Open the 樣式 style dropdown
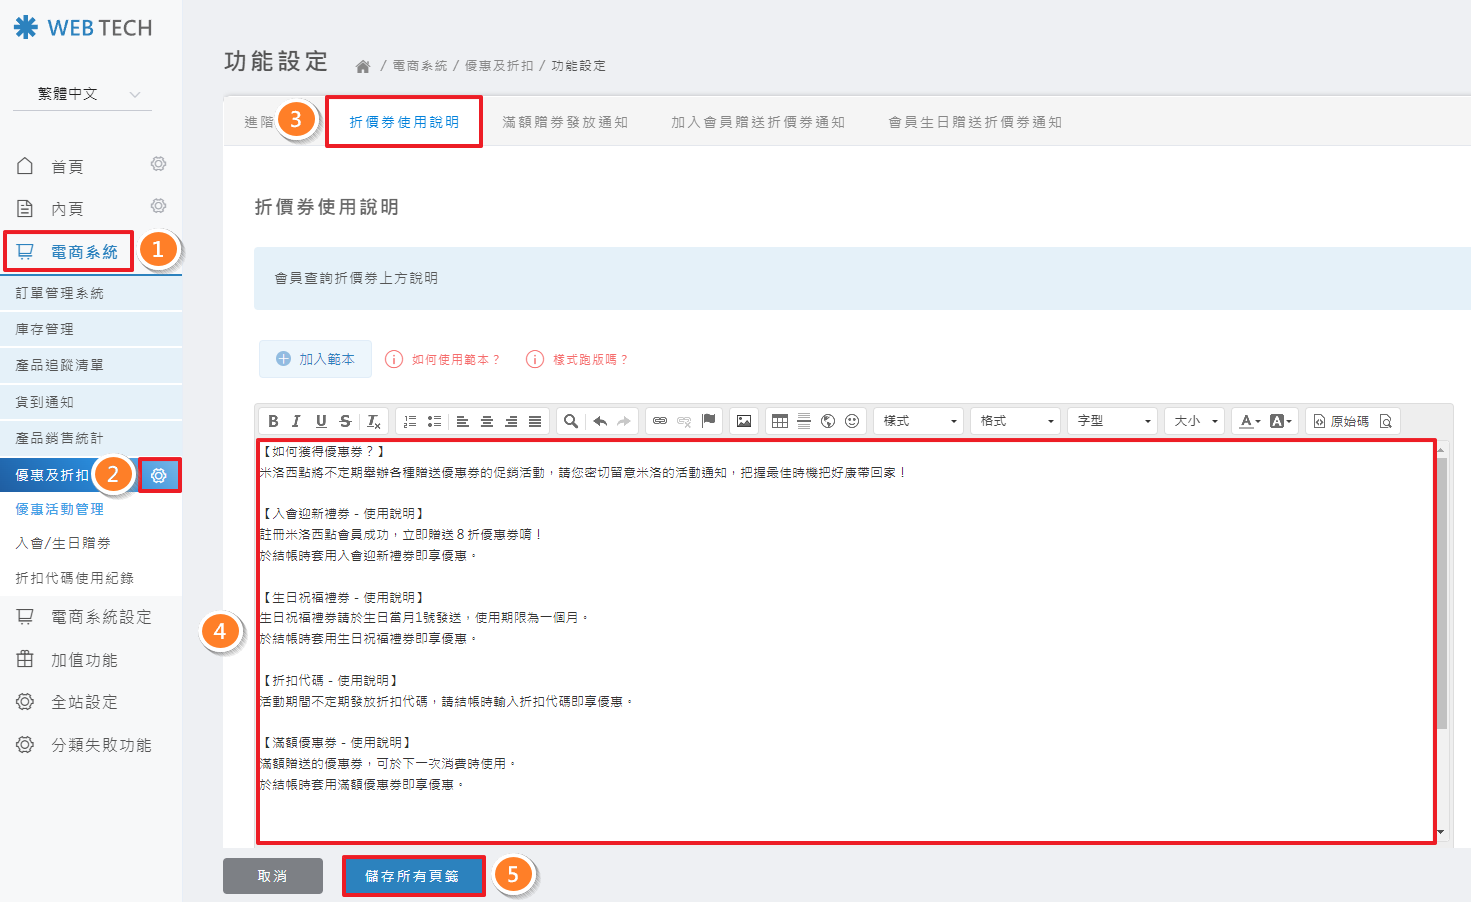The height and width of the screenshot is (902, 1471). pos(916,420)
